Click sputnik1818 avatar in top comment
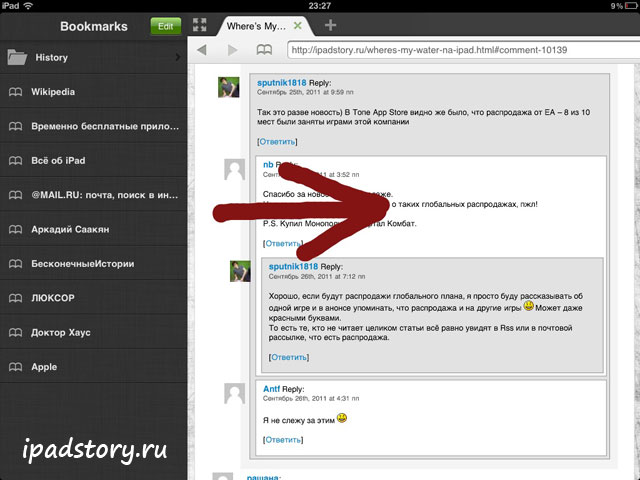This screenshot has width=640, height=480. pos(229,87)
